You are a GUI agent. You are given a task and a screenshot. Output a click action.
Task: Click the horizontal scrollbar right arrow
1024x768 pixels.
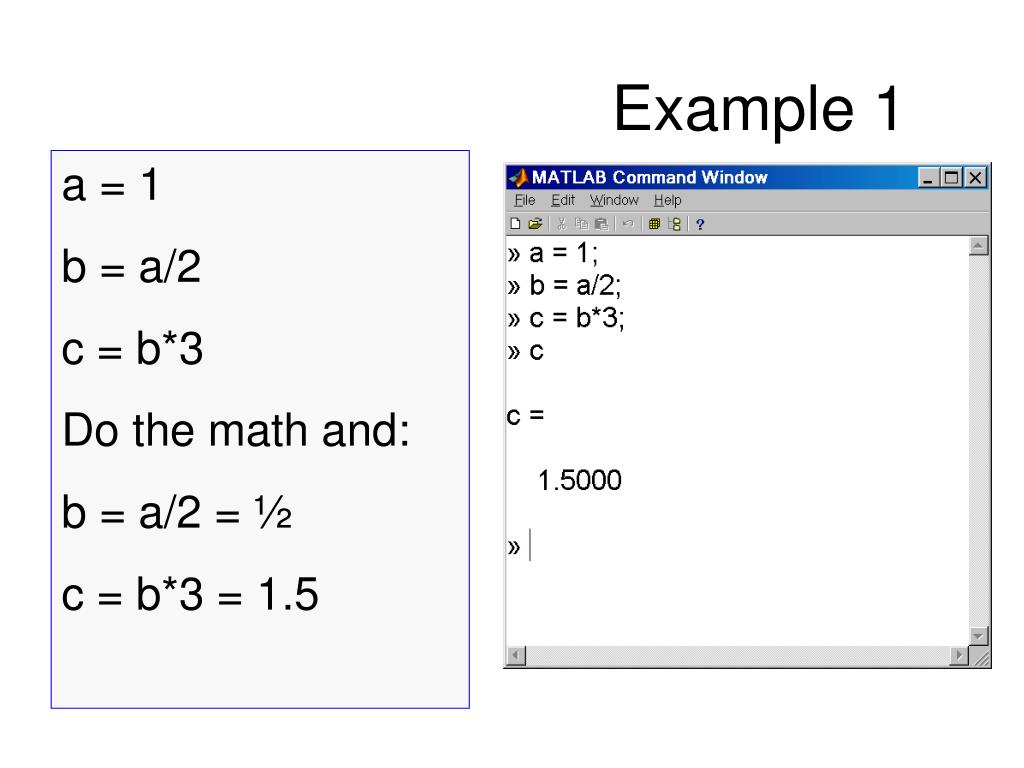tap(959, 655)
